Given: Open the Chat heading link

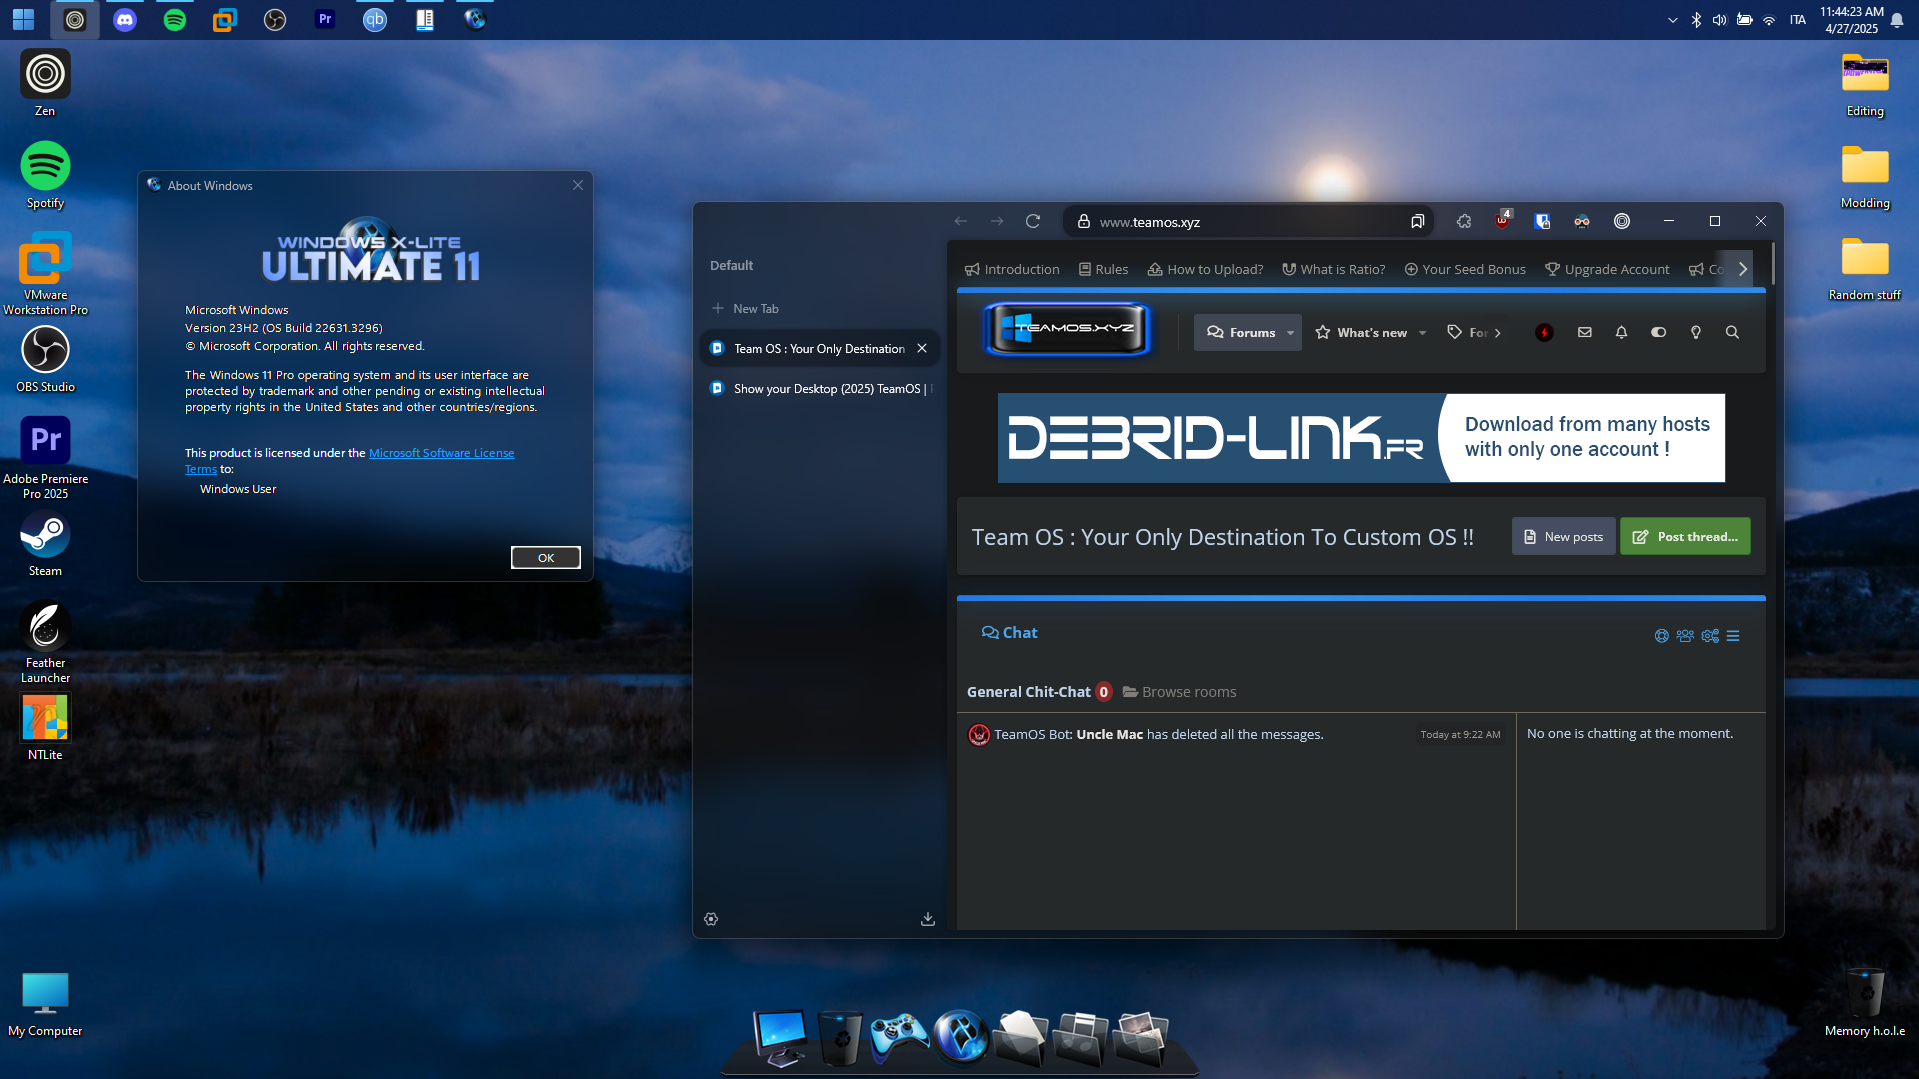Looking at the screenshot, I should click(1009, 632).
